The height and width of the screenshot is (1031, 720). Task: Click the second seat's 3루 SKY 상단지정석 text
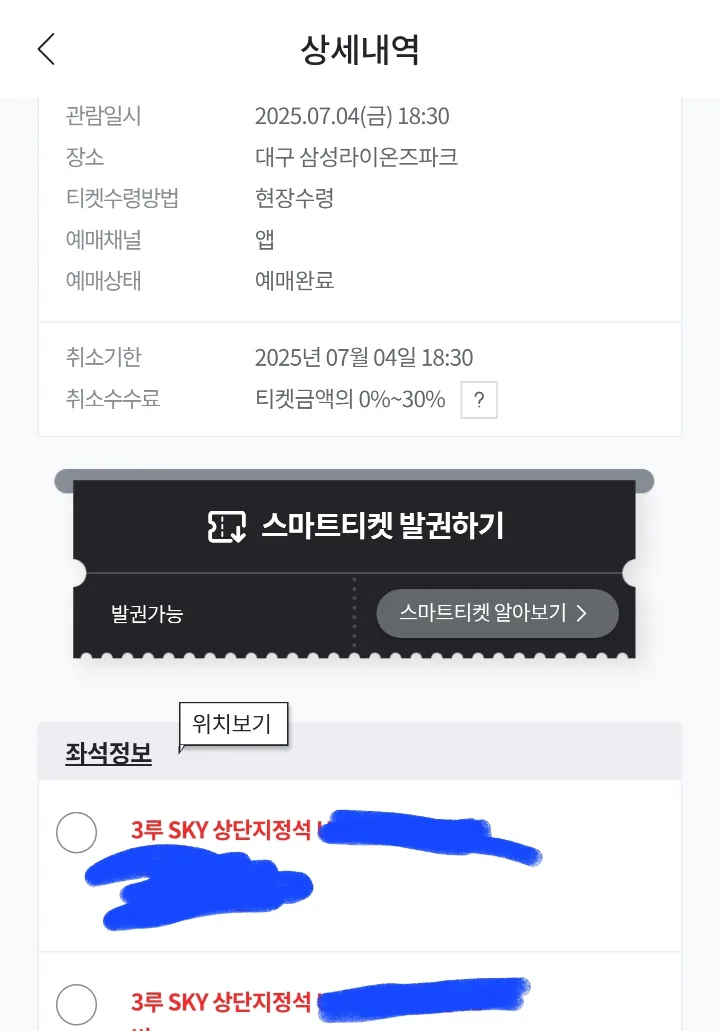click(x=221, y=1002)
